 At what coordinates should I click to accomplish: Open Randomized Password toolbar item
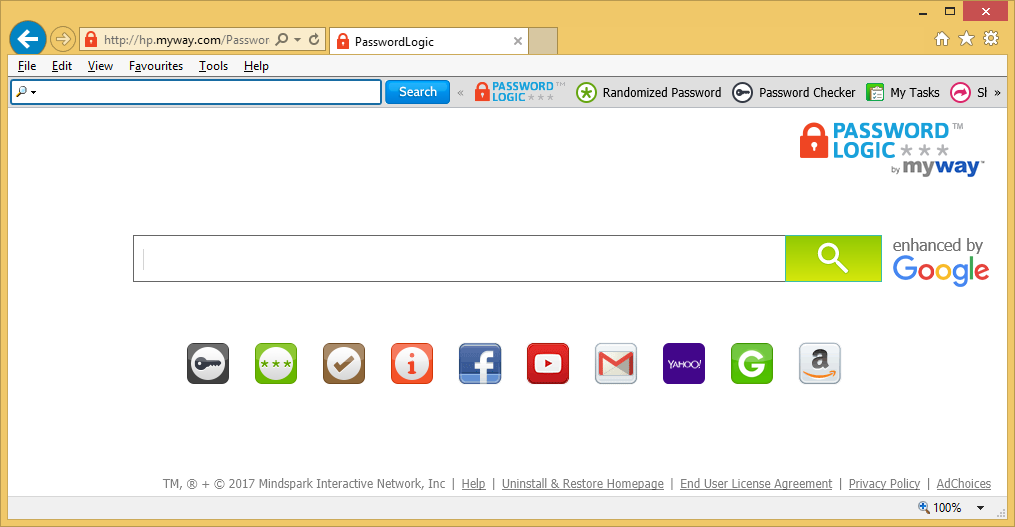[649, 93]
